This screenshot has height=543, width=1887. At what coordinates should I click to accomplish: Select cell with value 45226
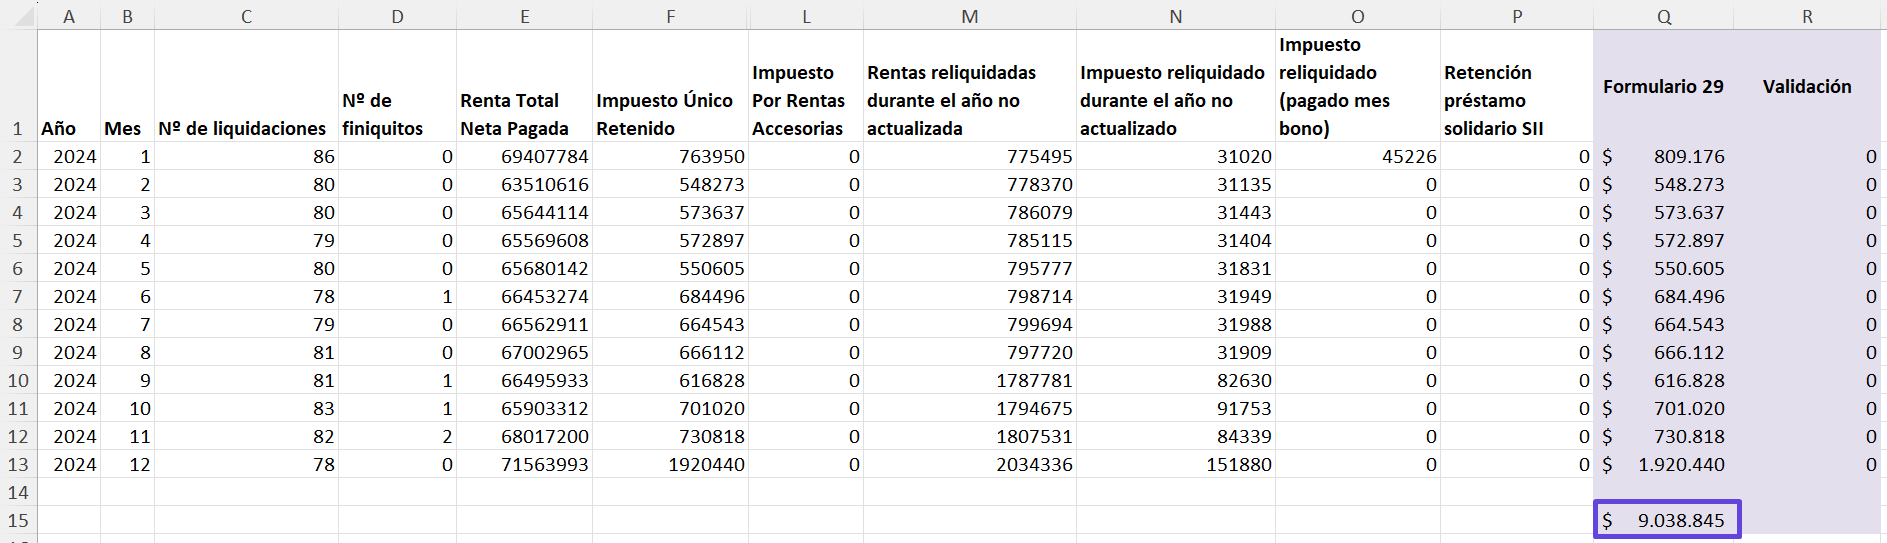point(1357,156)
